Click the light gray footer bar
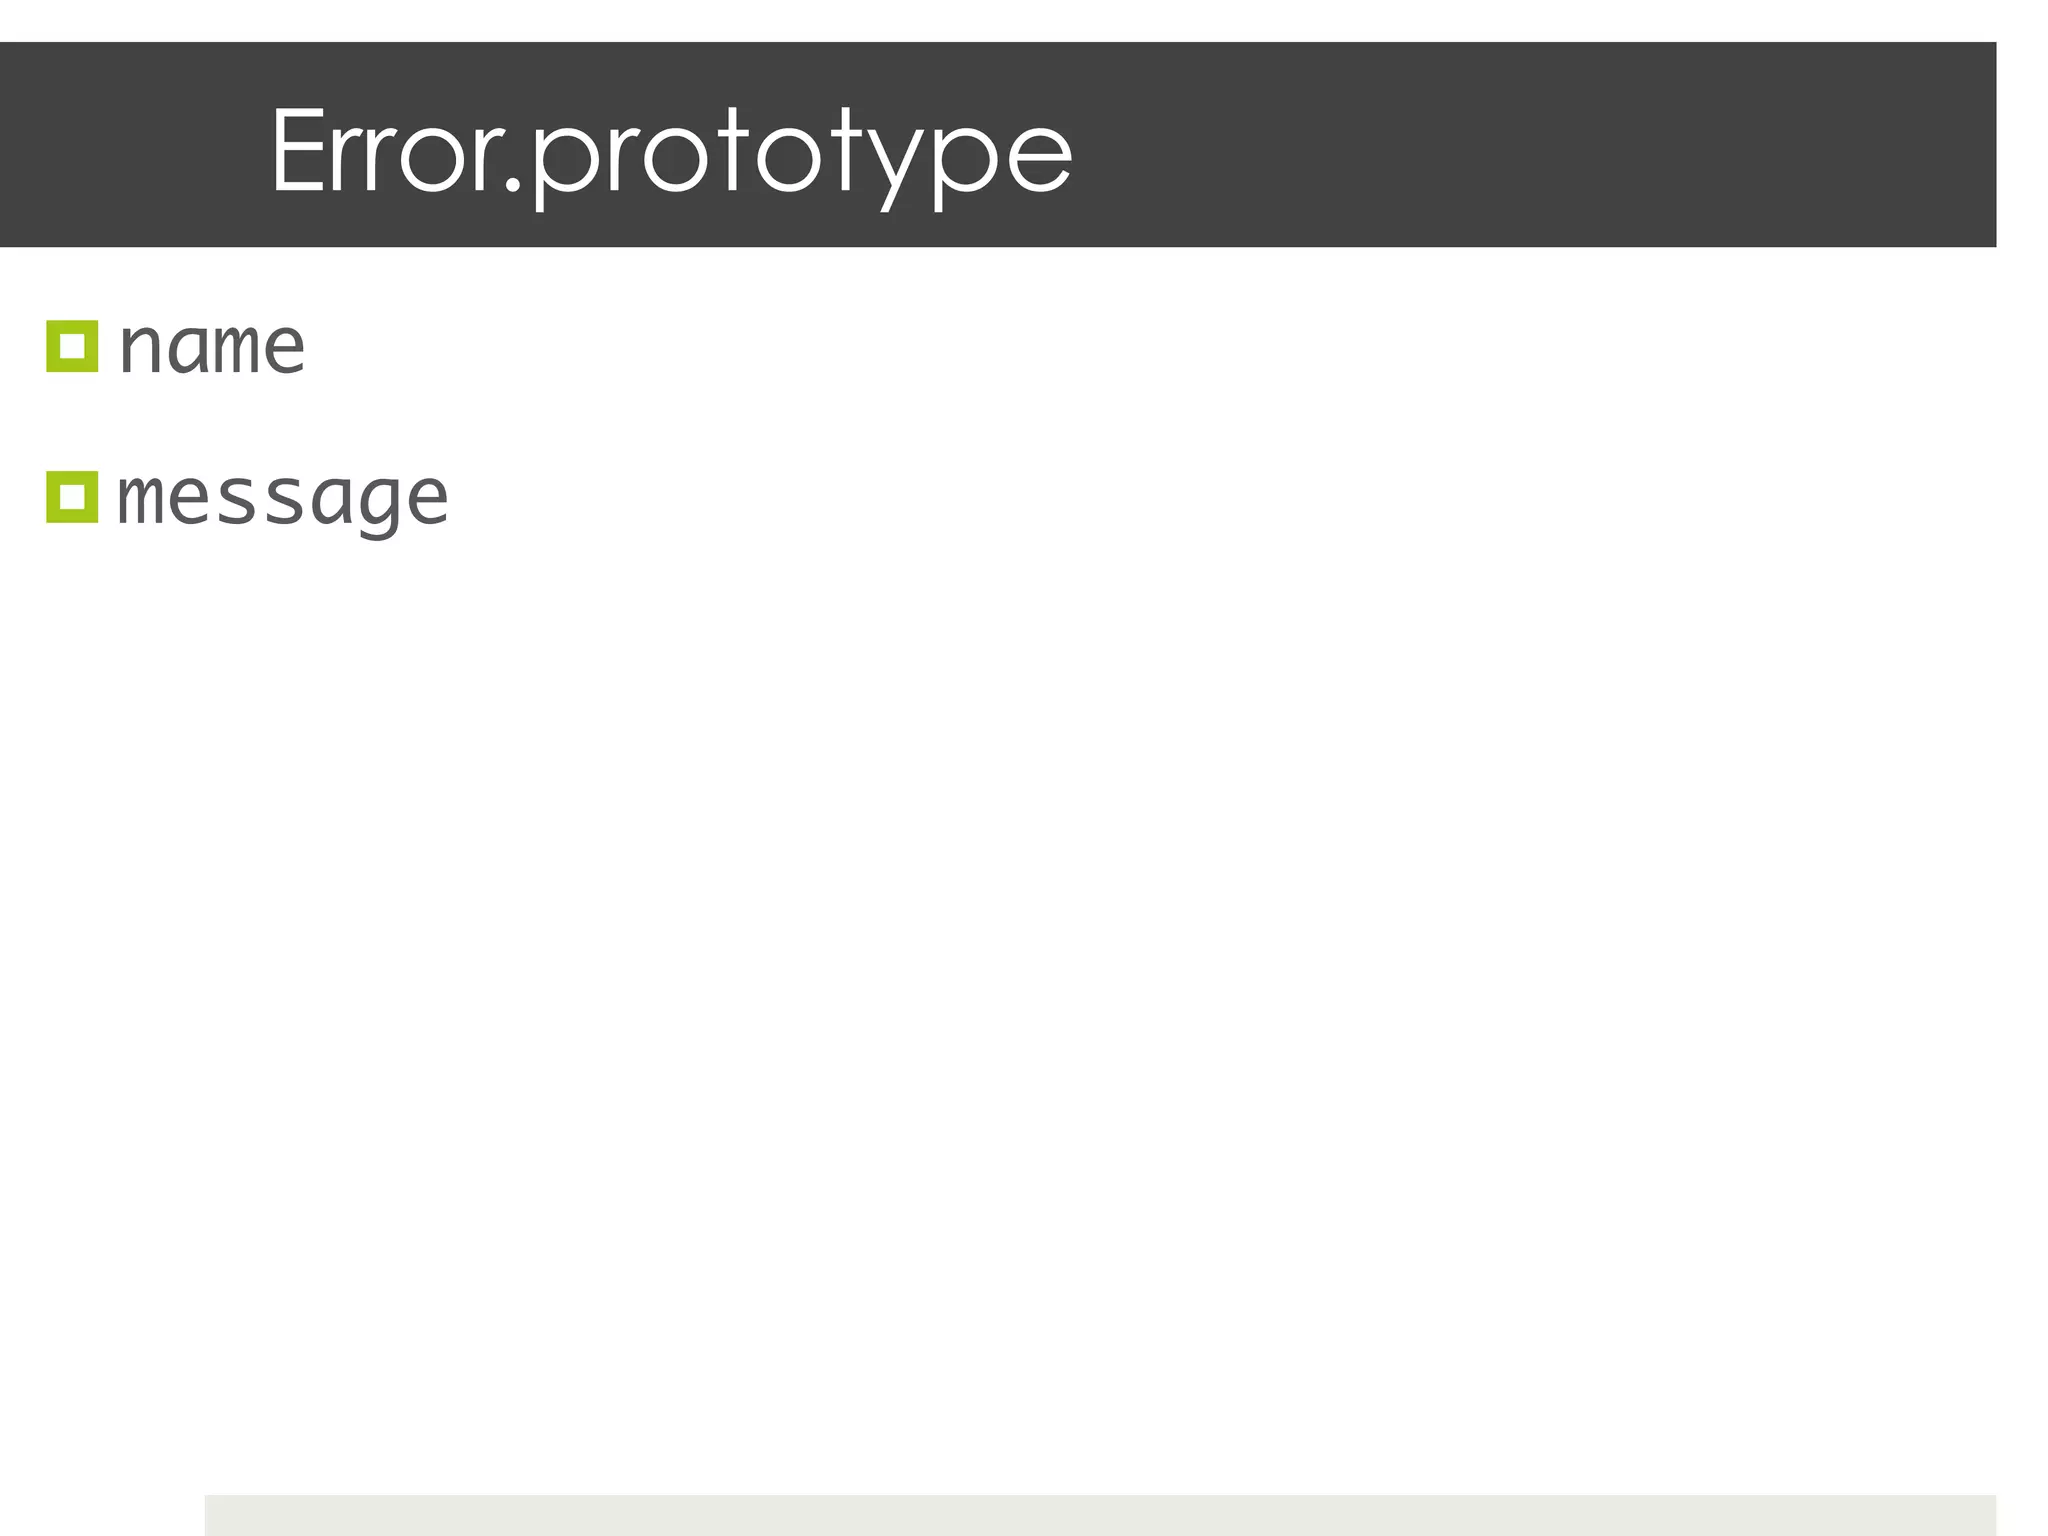This screenshot has width=2048, height=1536. (x=1100, y=1516)
